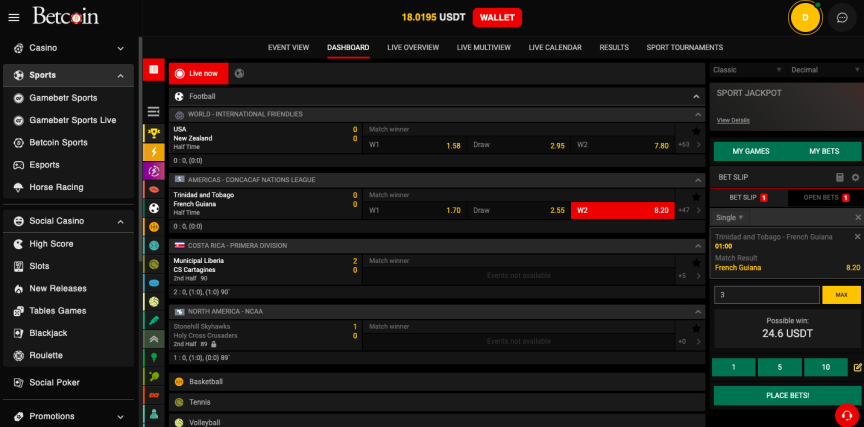Open MY GAMES
Image resolution: width=864 pixels, height=427 pixels.
coord(750,151)
